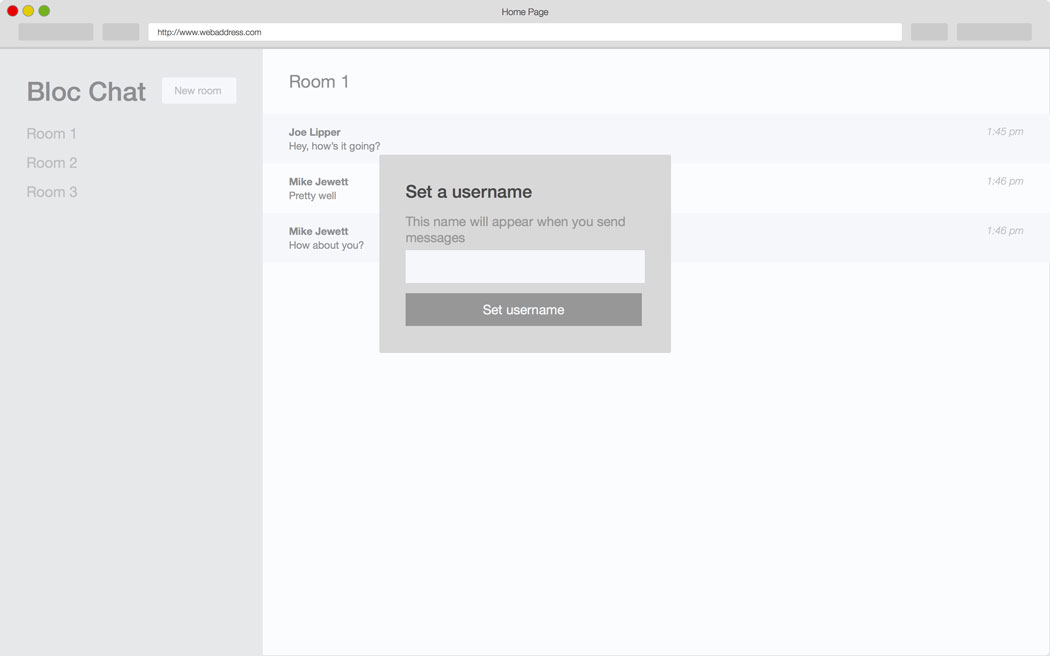This screenshot has height=656, width=1050.
Task: Click the 1:46 pm timestamp beside 'How about you?'
Action: (x=1004, y=230)
